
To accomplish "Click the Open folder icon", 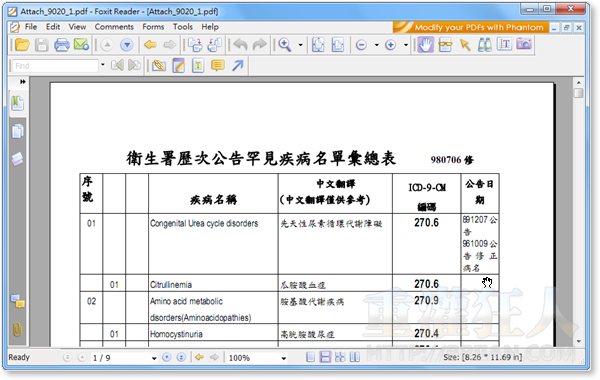I will point(22,45).
